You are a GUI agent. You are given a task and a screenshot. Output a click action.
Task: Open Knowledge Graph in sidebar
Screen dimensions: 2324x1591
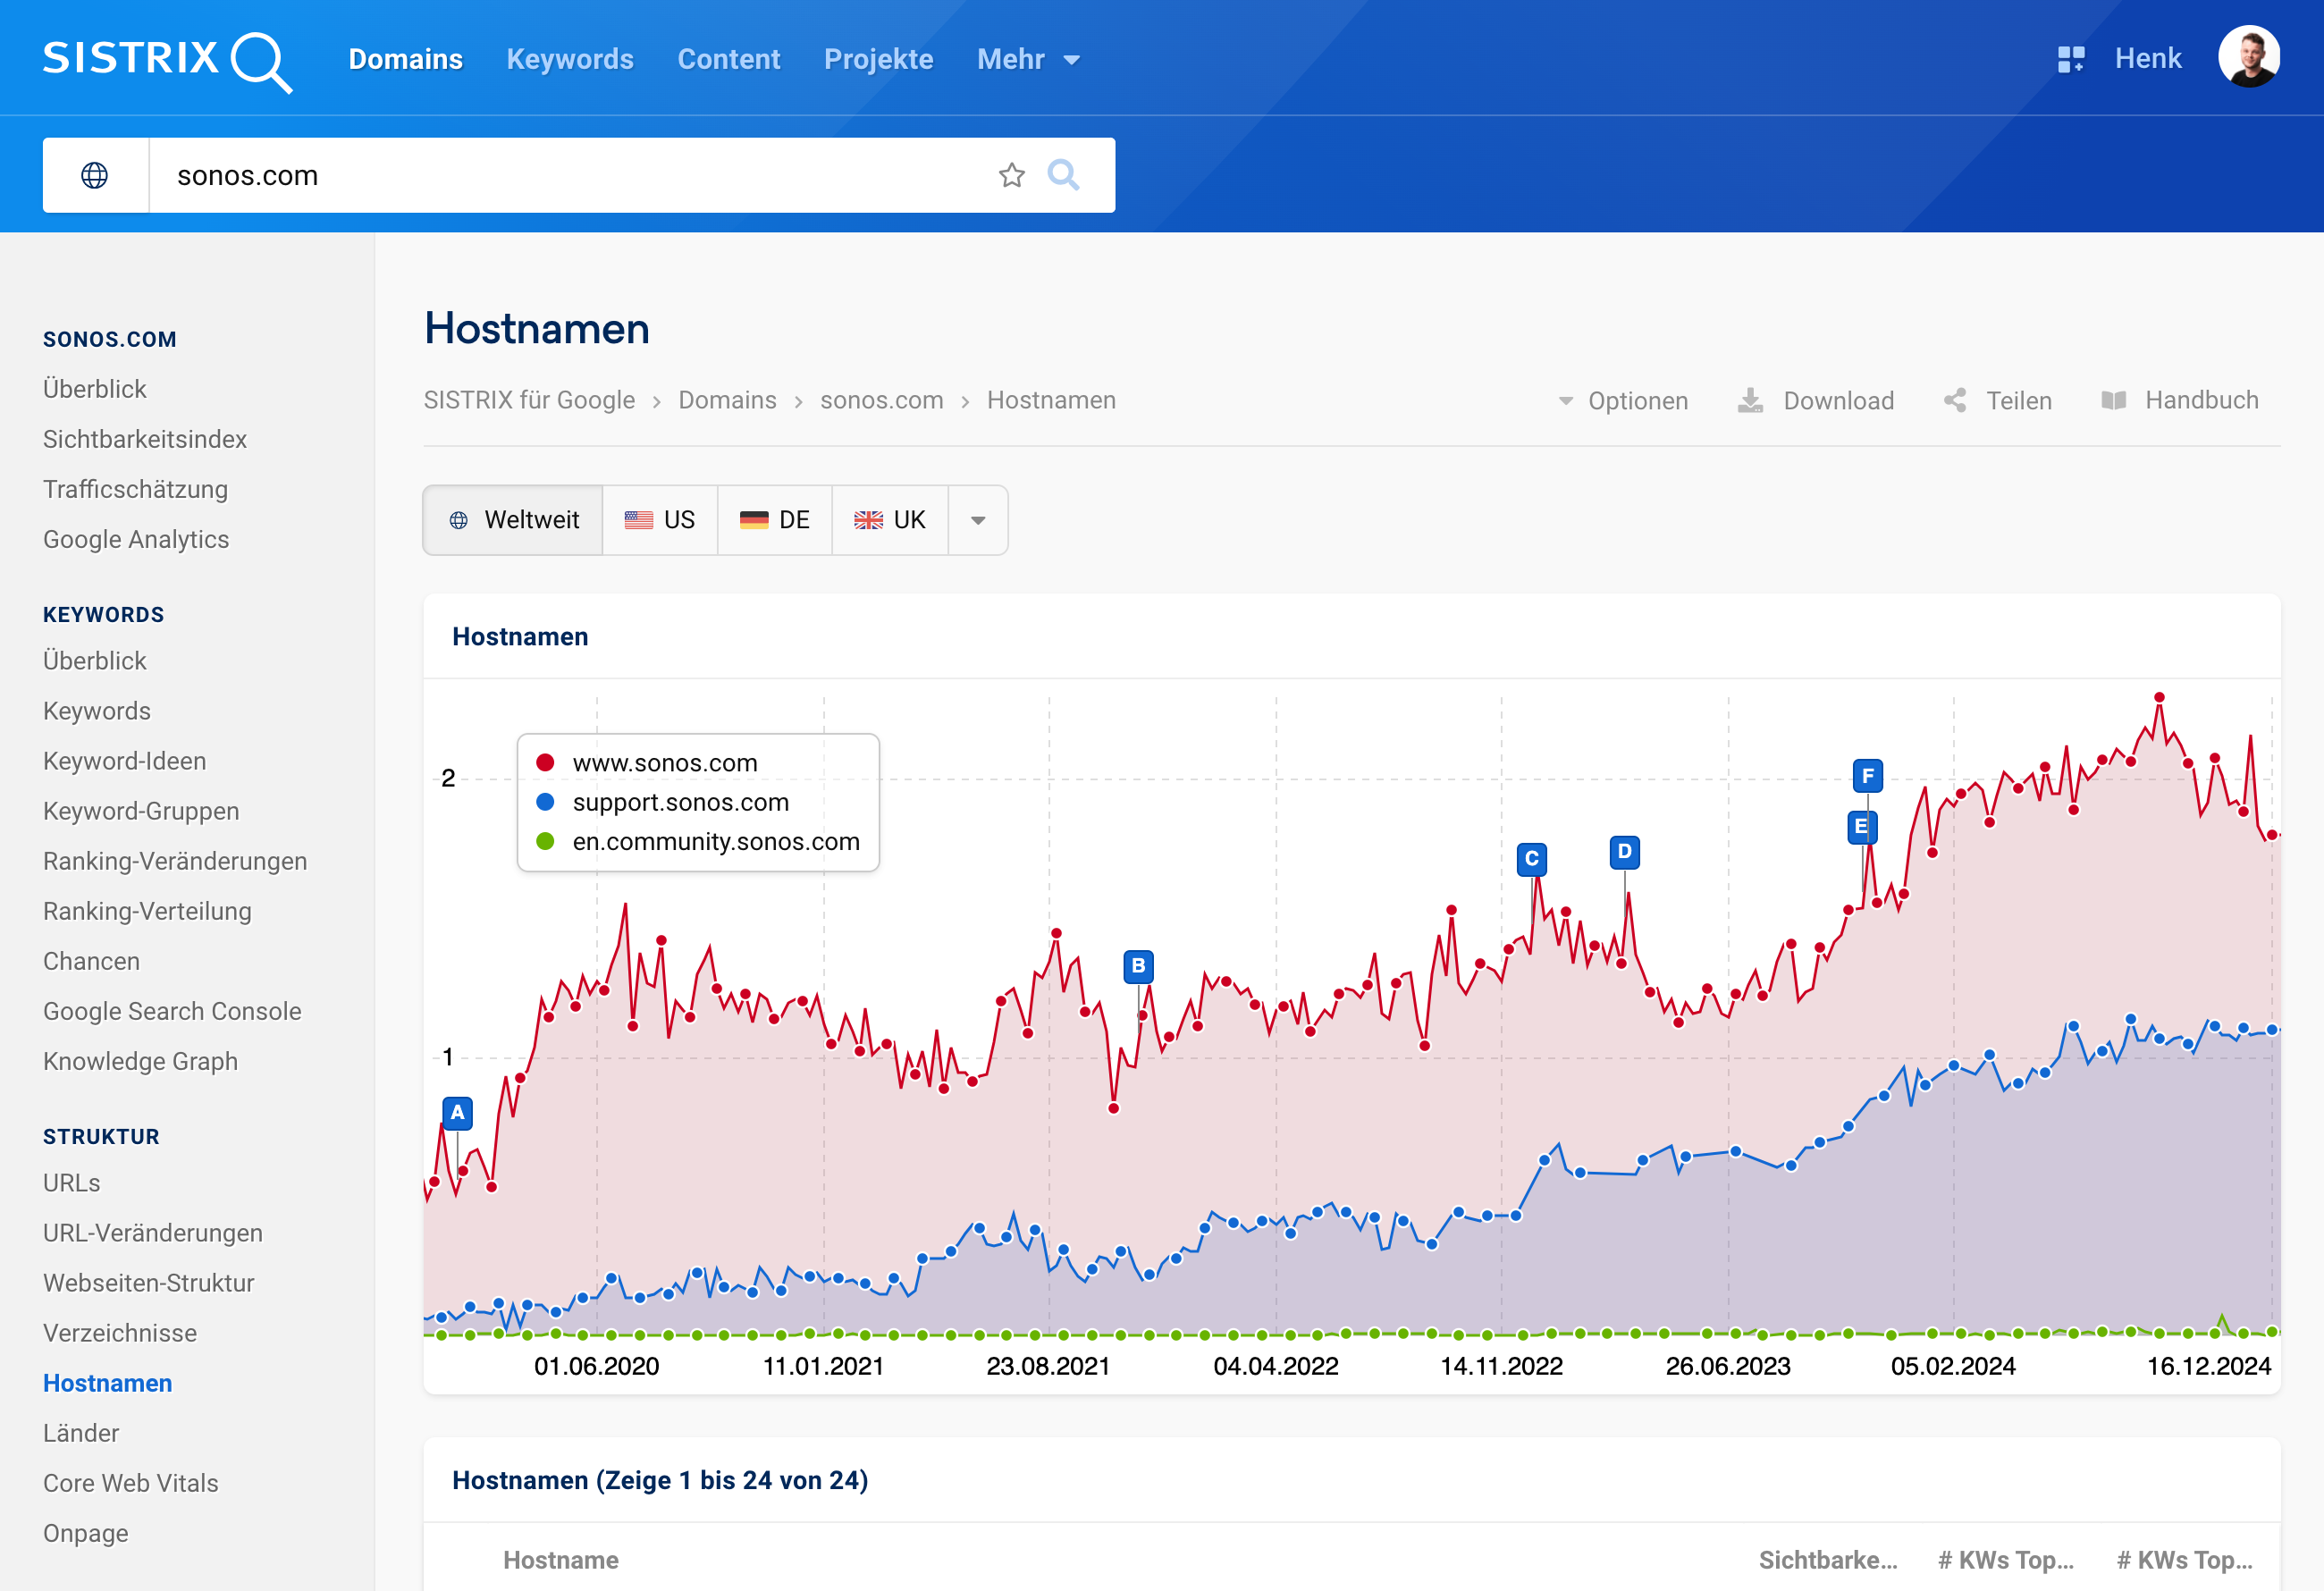click(140, 1062)
